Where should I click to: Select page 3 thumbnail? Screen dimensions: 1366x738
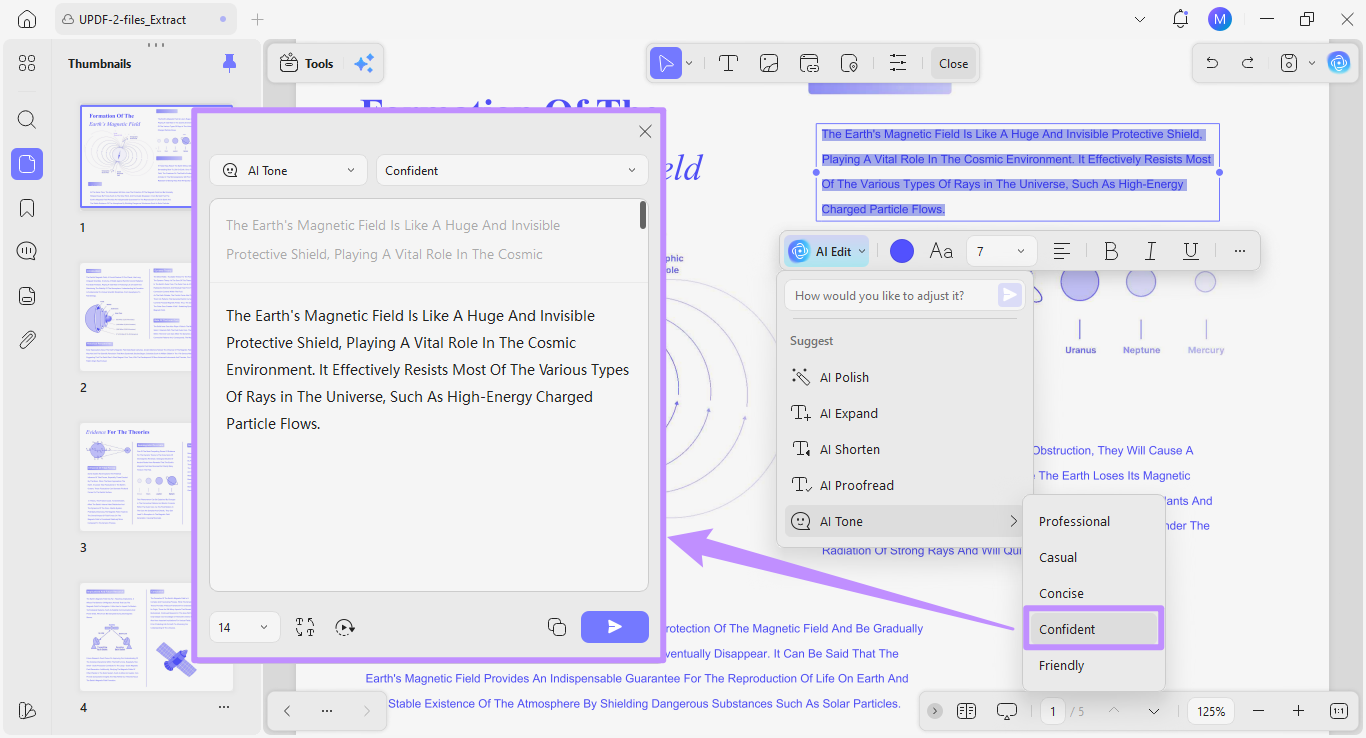(156, 477)
